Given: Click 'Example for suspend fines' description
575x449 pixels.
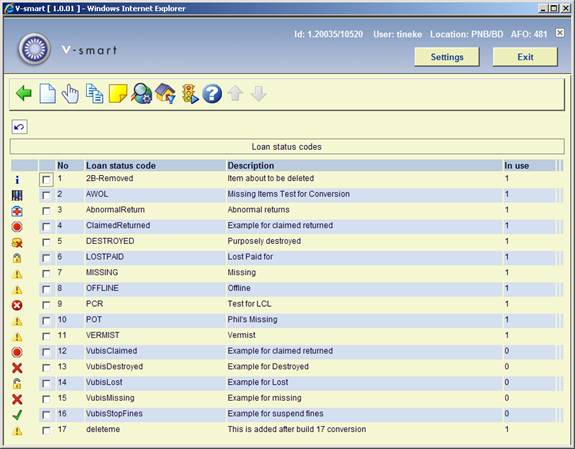Looking at the screenshot, I should [x=275, y=413].
